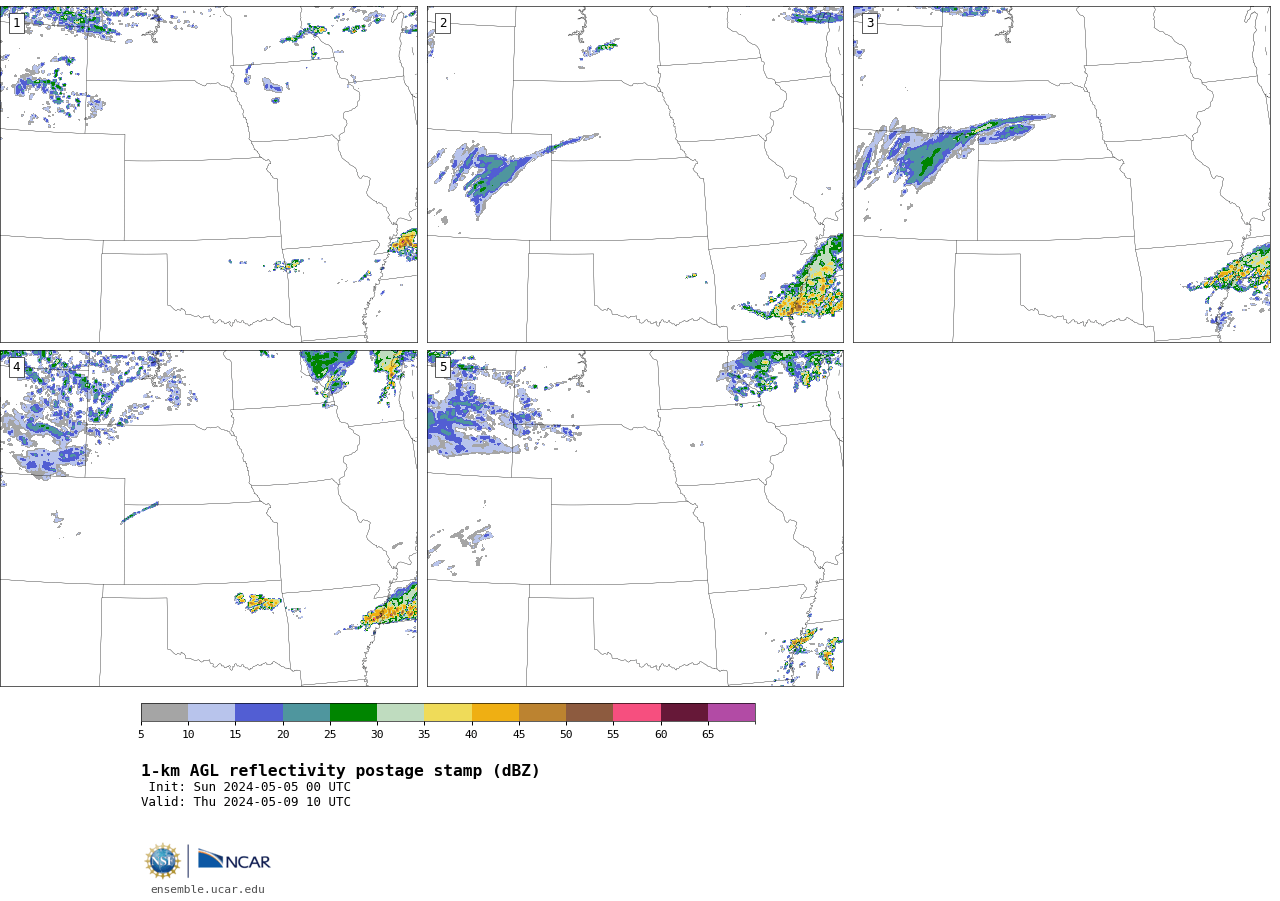Open ensemble member 1 reflectivity map
This screenshot has width=1280, height=901.
[208, 174]
